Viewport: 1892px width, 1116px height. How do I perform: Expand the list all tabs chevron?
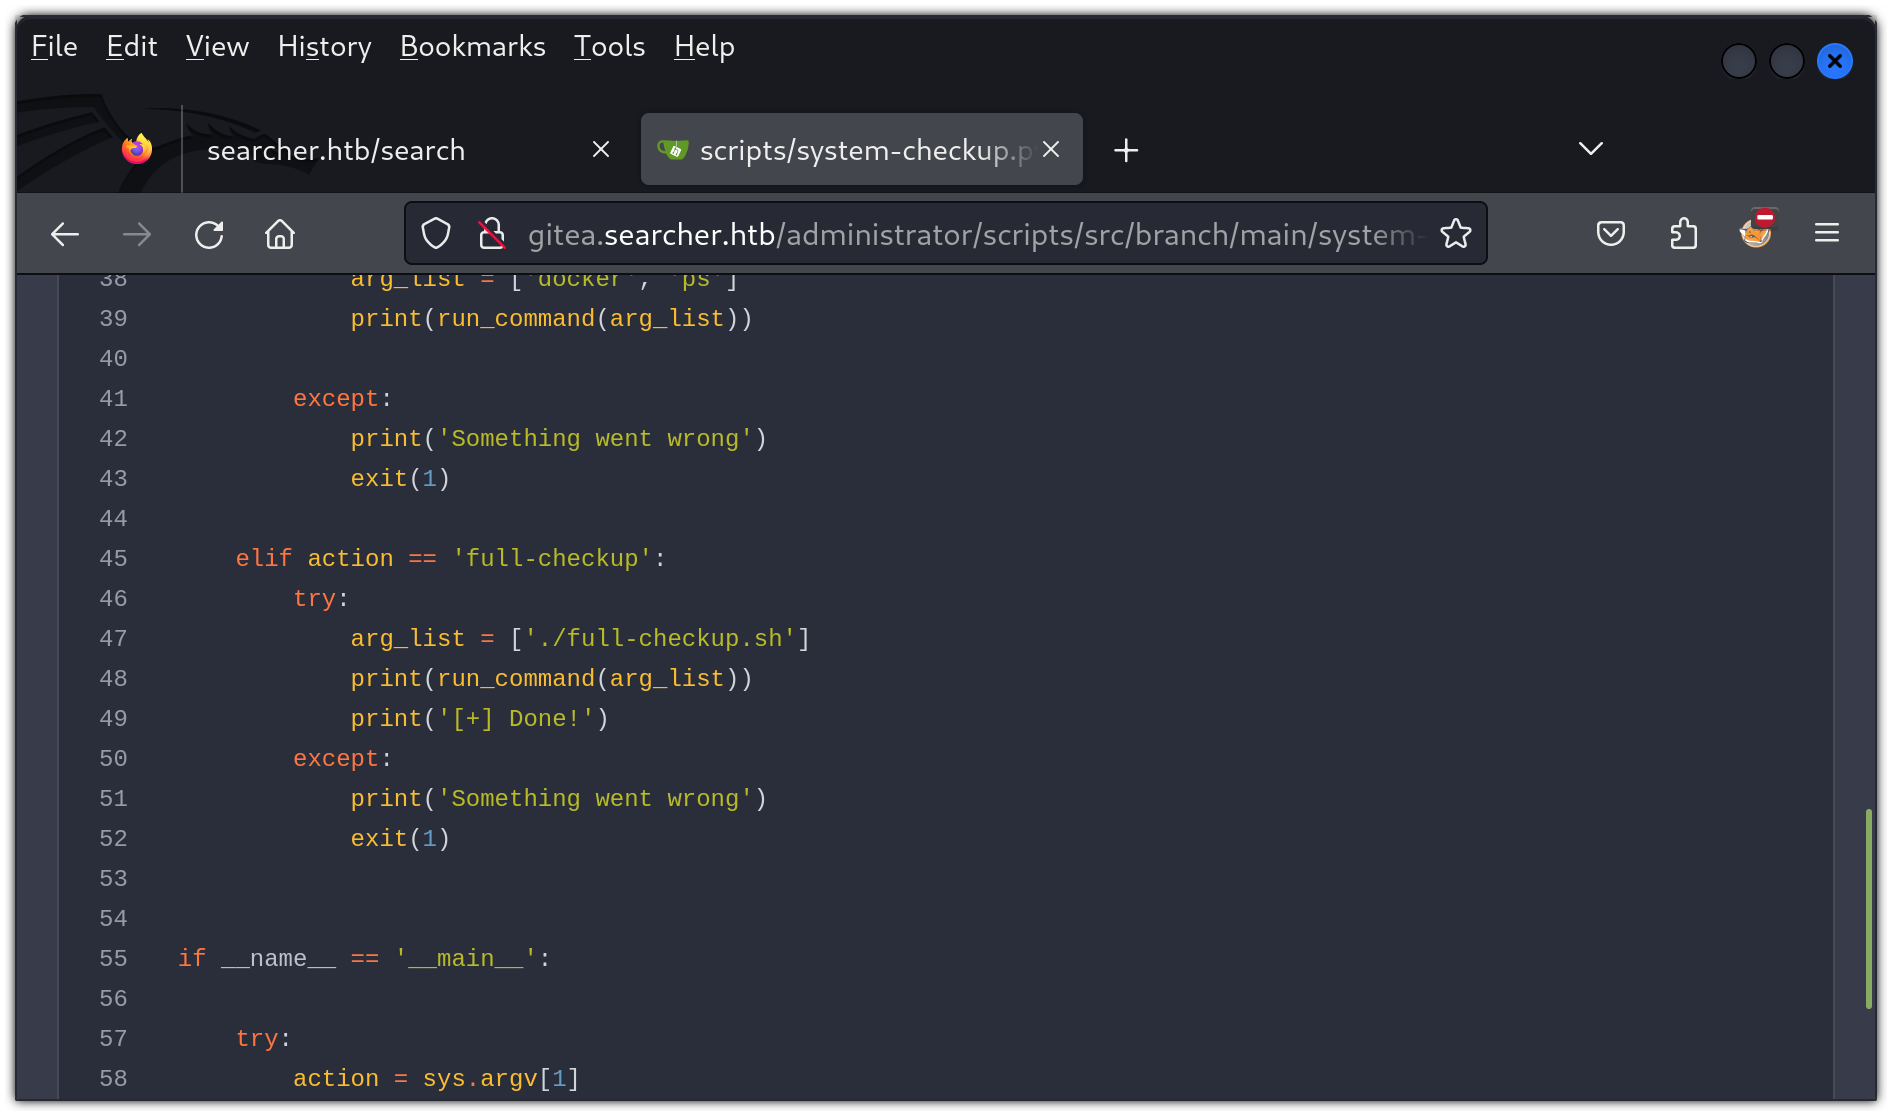coord(1590,149)
